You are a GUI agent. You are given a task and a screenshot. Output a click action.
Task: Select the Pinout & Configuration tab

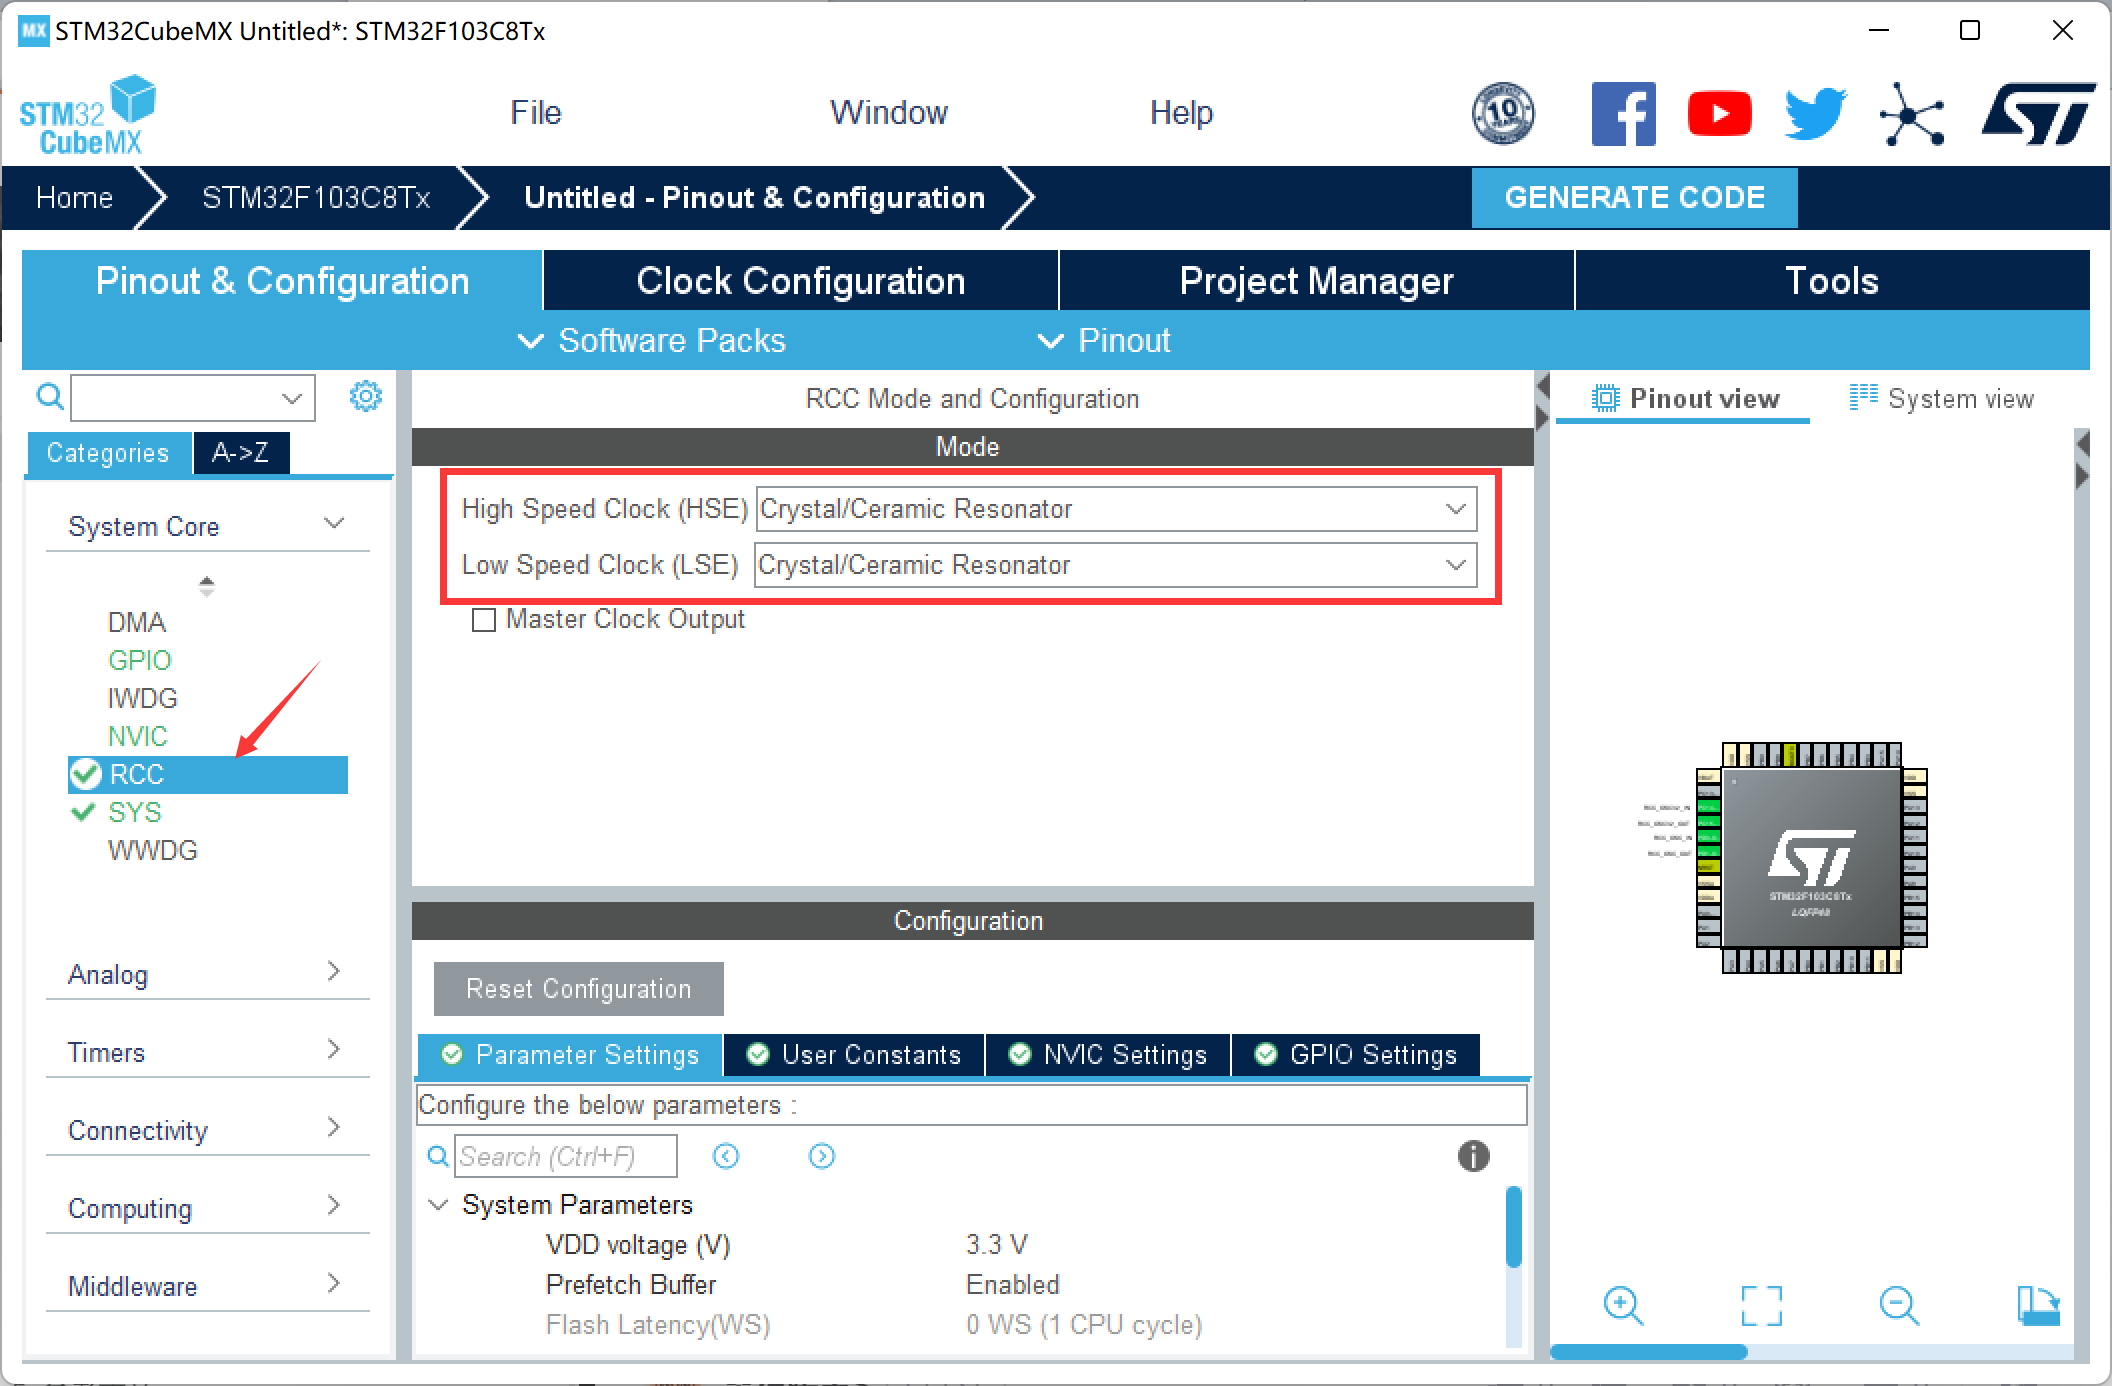[x=282, y=281]
